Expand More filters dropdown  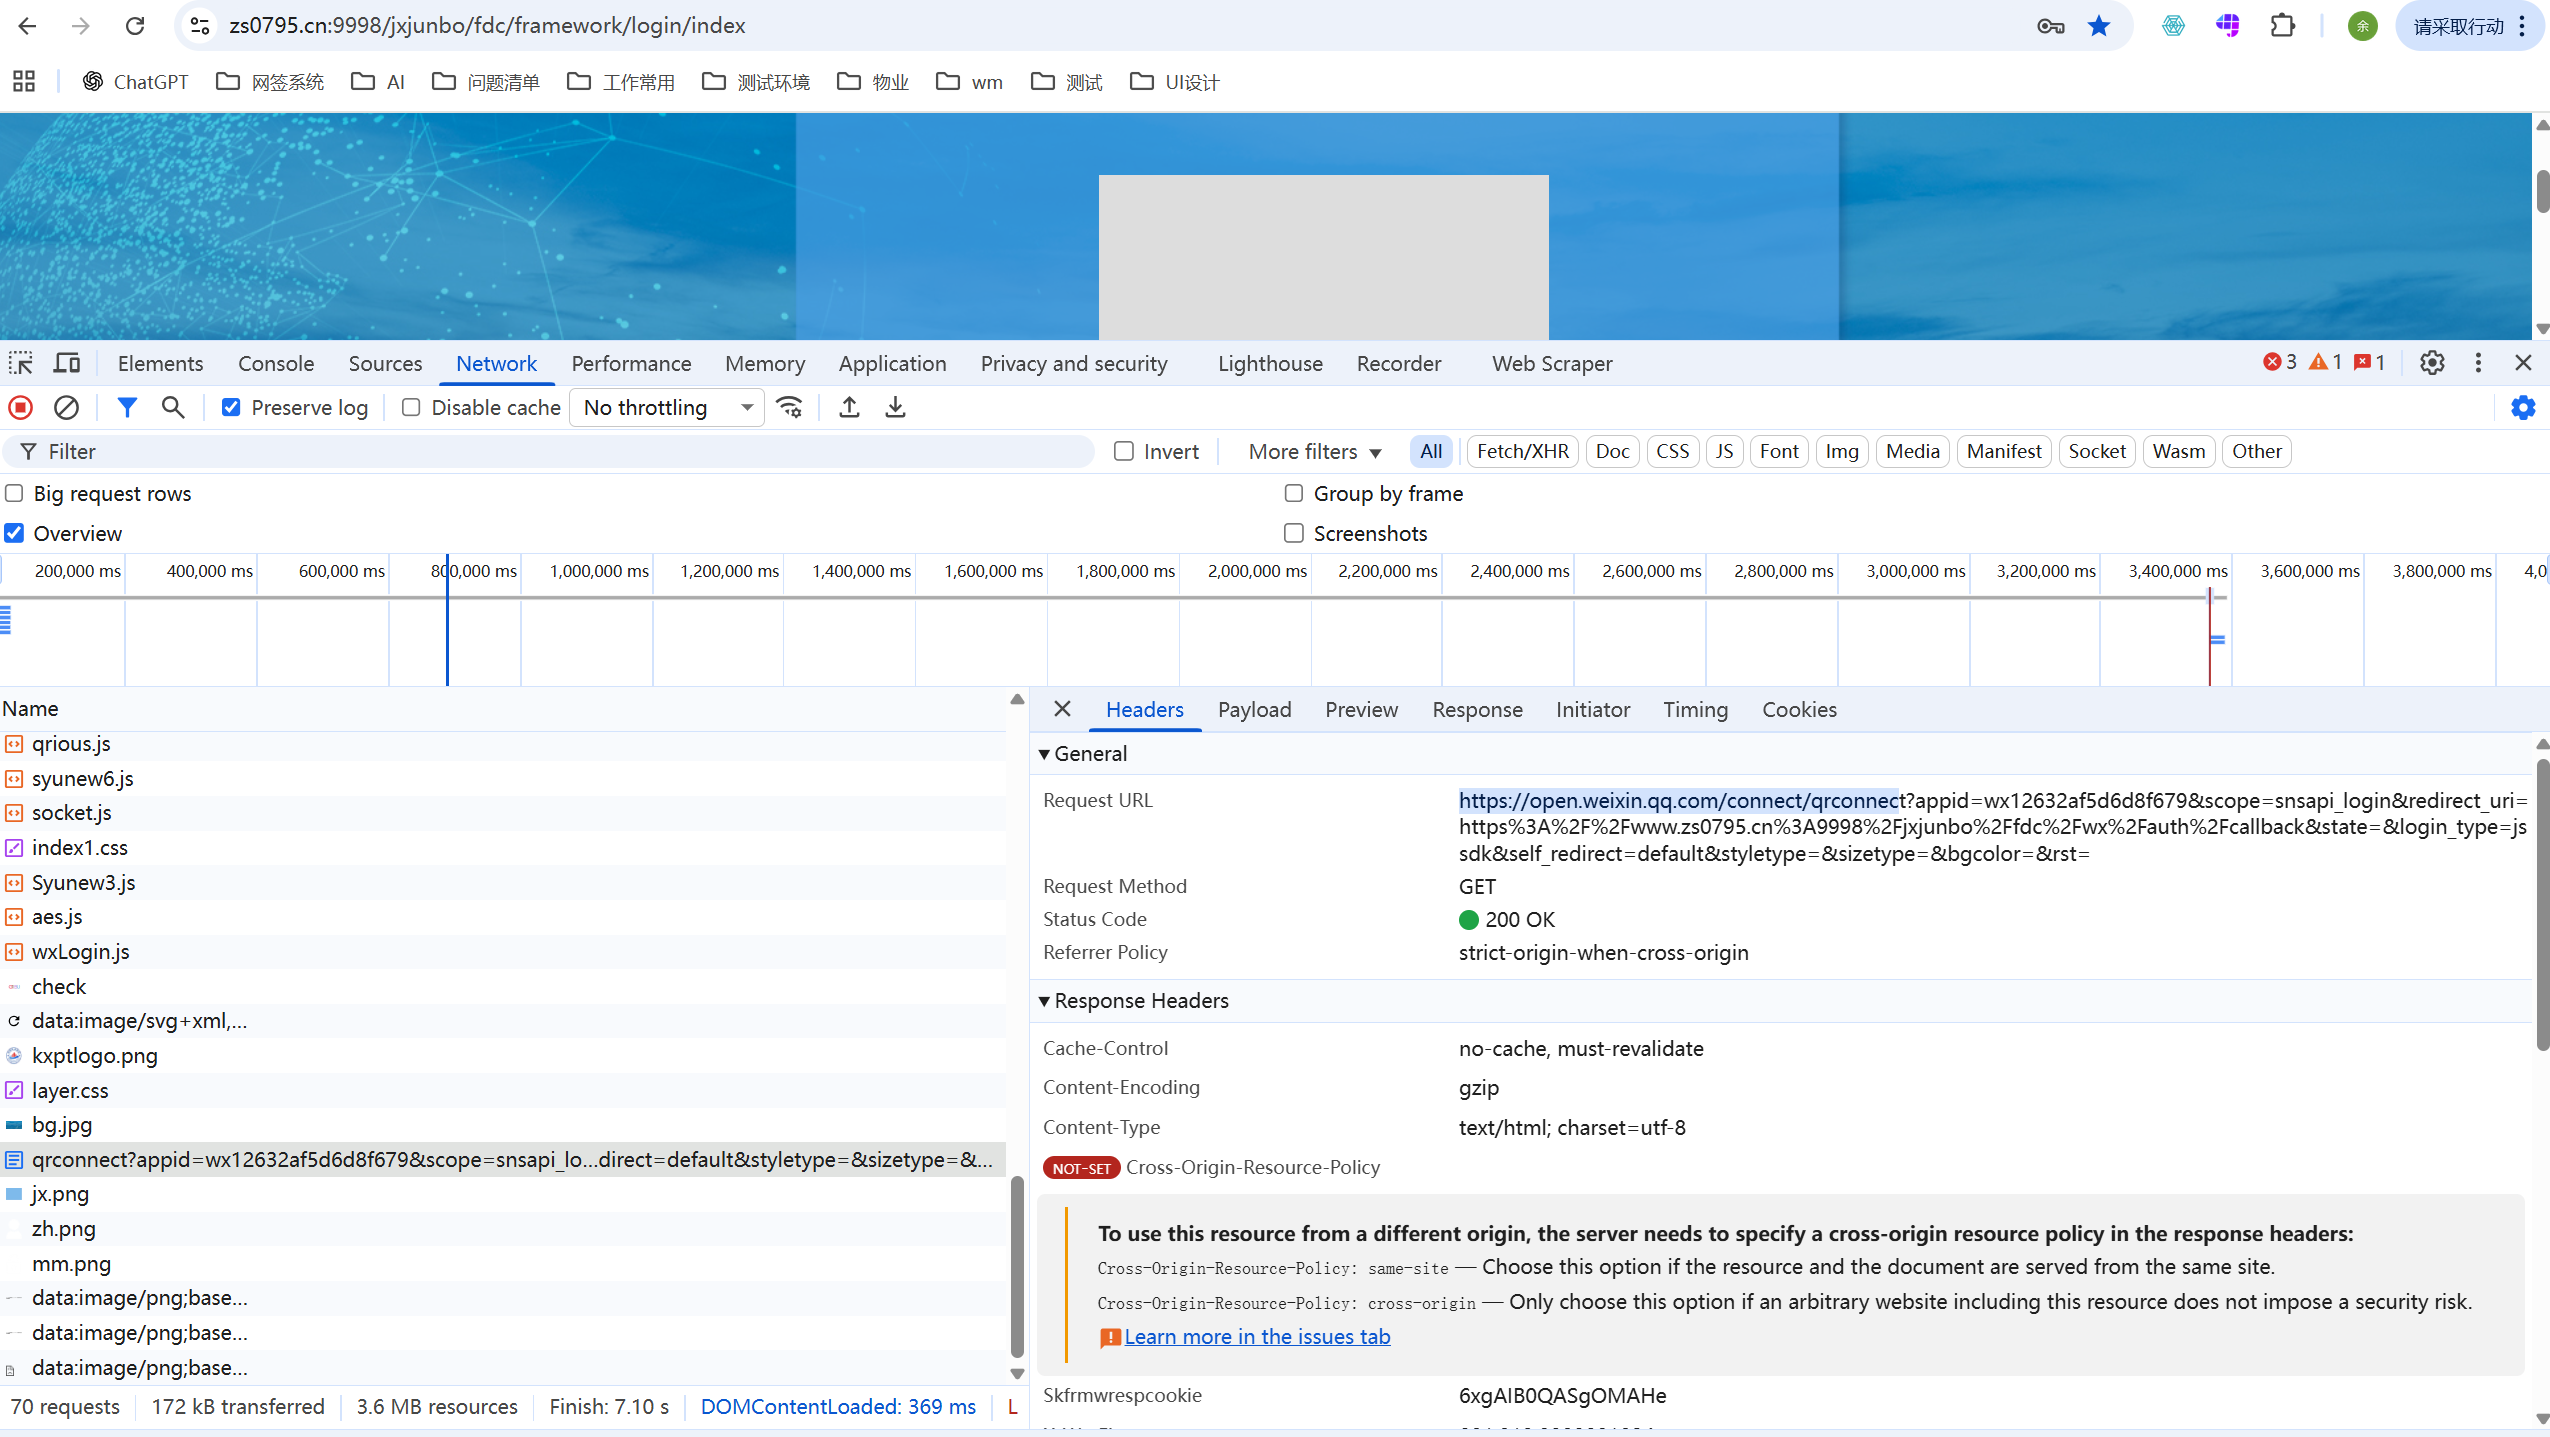coord(1314,452)
